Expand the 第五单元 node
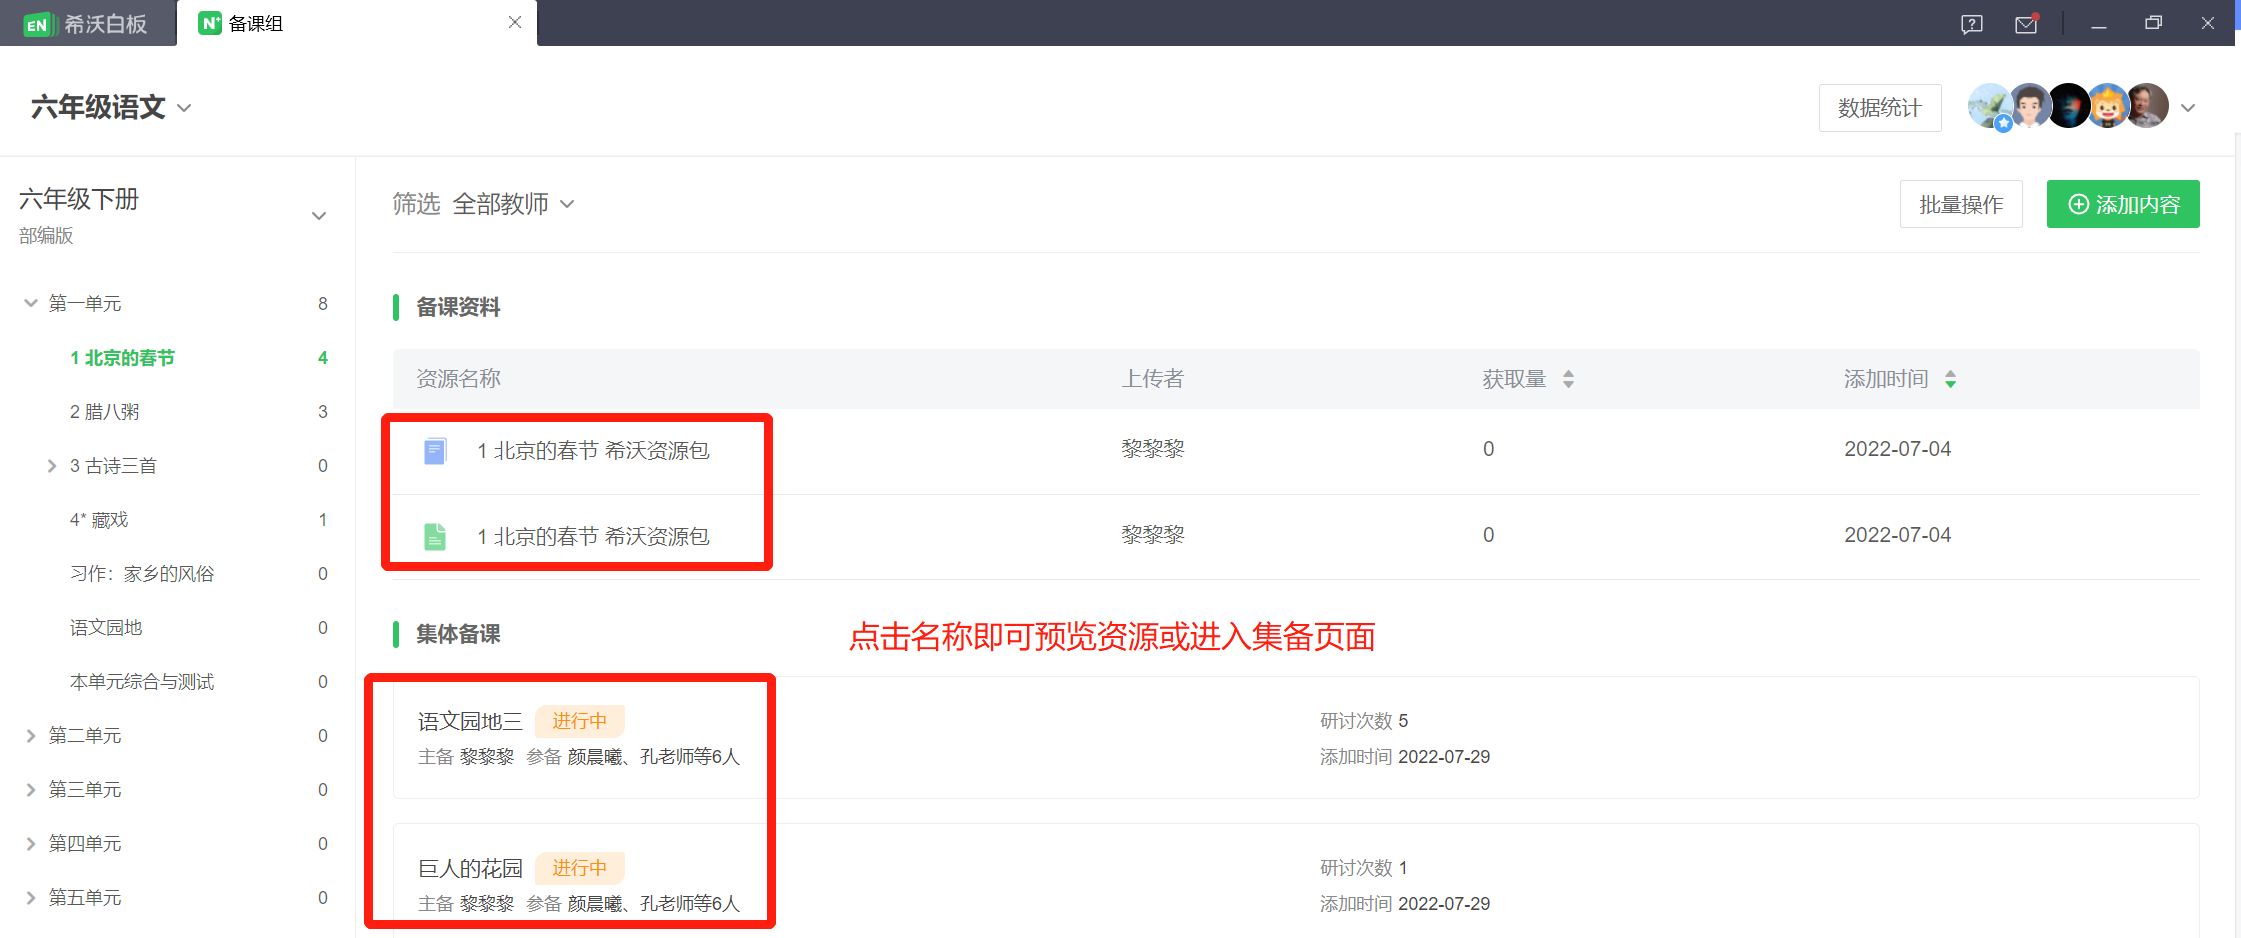2241x938 pixels. pyautogui.click(x=31, y=898)
